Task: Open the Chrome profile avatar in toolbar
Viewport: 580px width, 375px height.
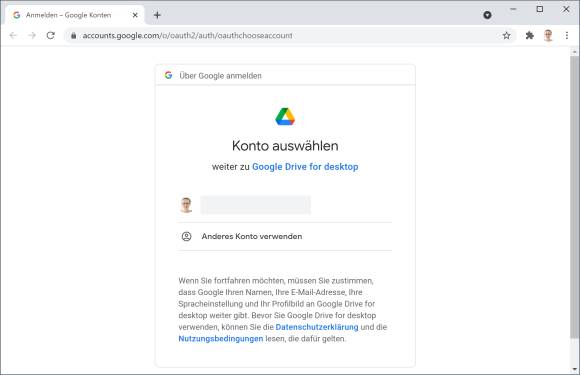Action: coord(548,36)
